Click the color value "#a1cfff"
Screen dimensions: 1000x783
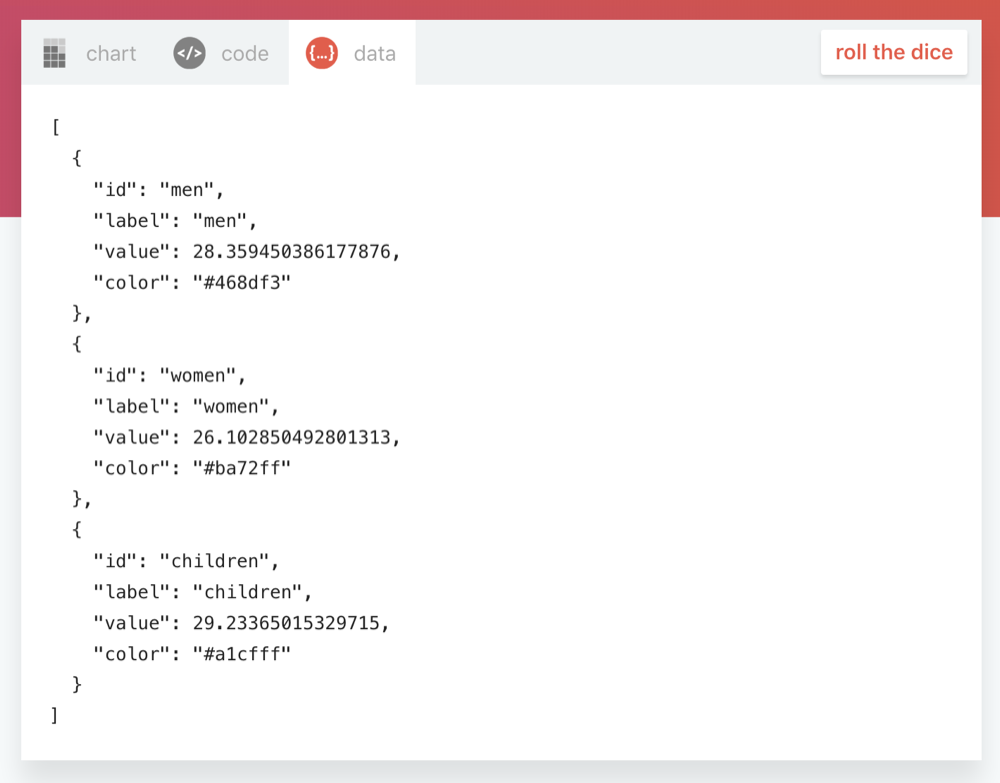pyautogui.click(x=242, y=654)
